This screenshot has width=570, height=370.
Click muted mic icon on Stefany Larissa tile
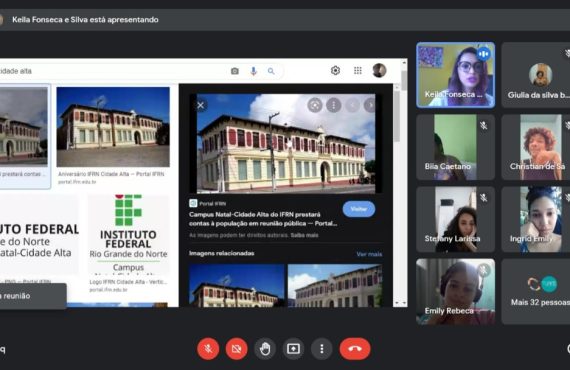483,198
